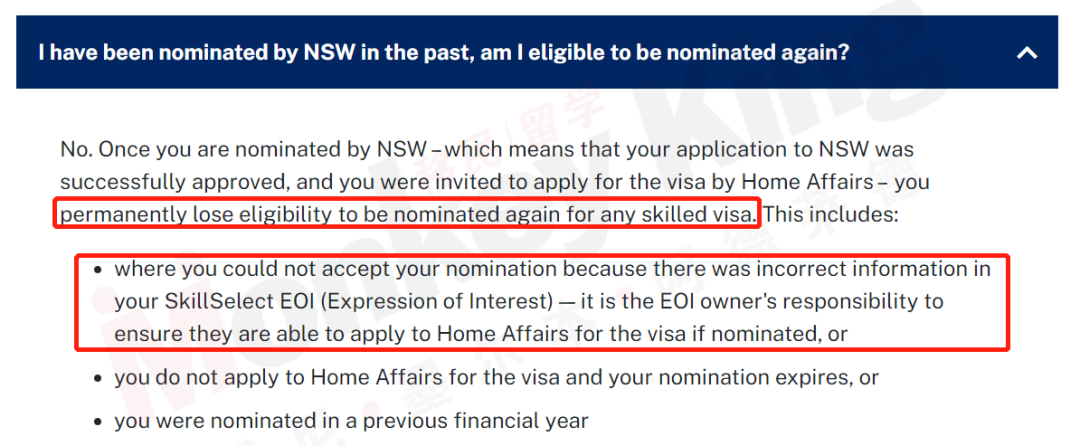
Task: Click the bullet dot before 'you were nominated in a previous'
Action: 100,421
